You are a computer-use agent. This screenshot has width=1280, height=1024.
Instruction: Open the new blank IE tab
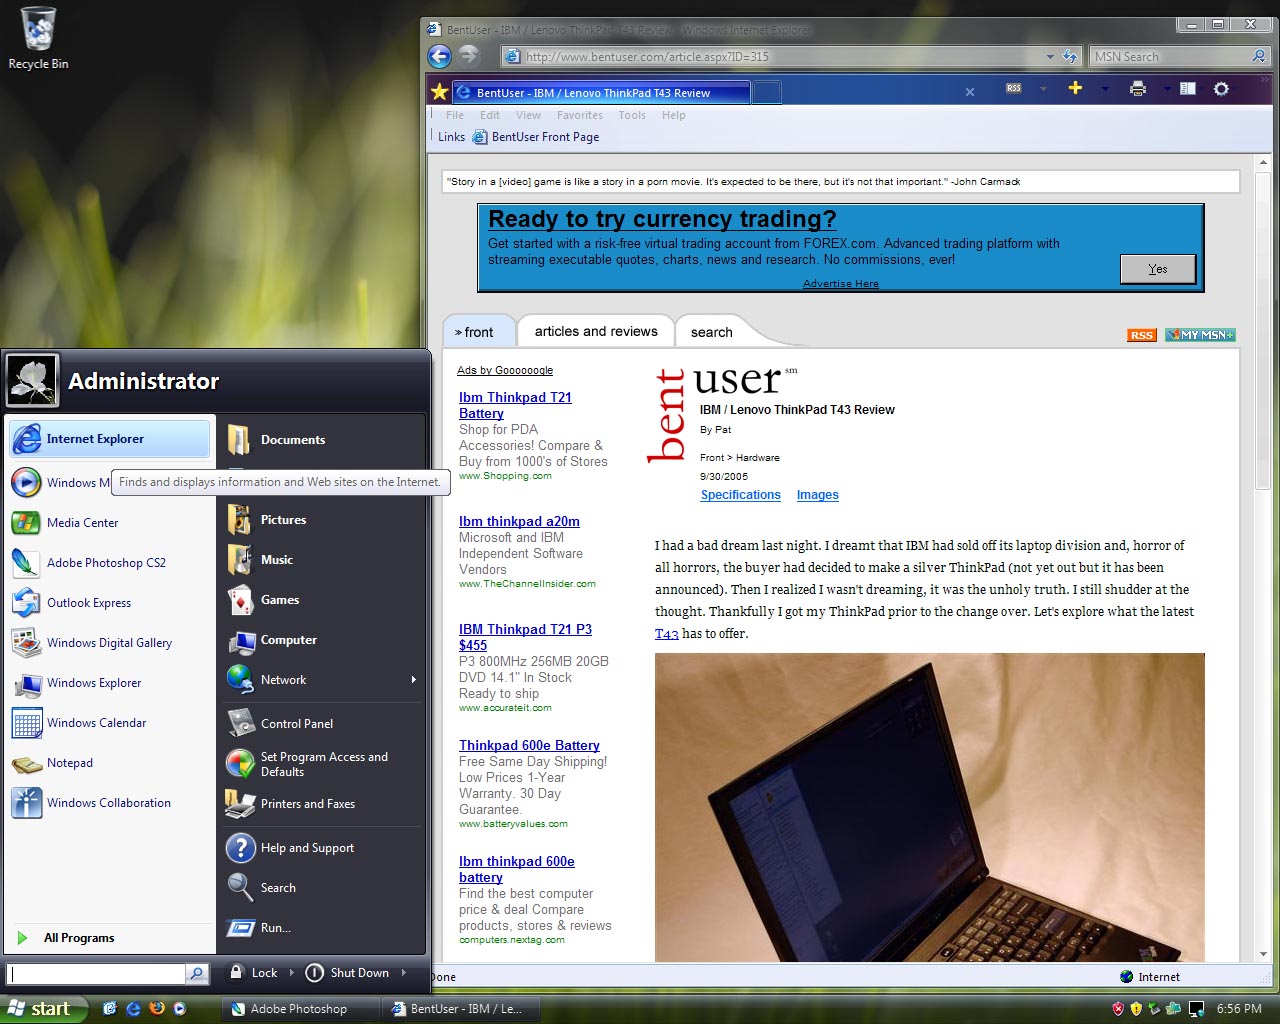pyautogui.click(x=766, y=93)
